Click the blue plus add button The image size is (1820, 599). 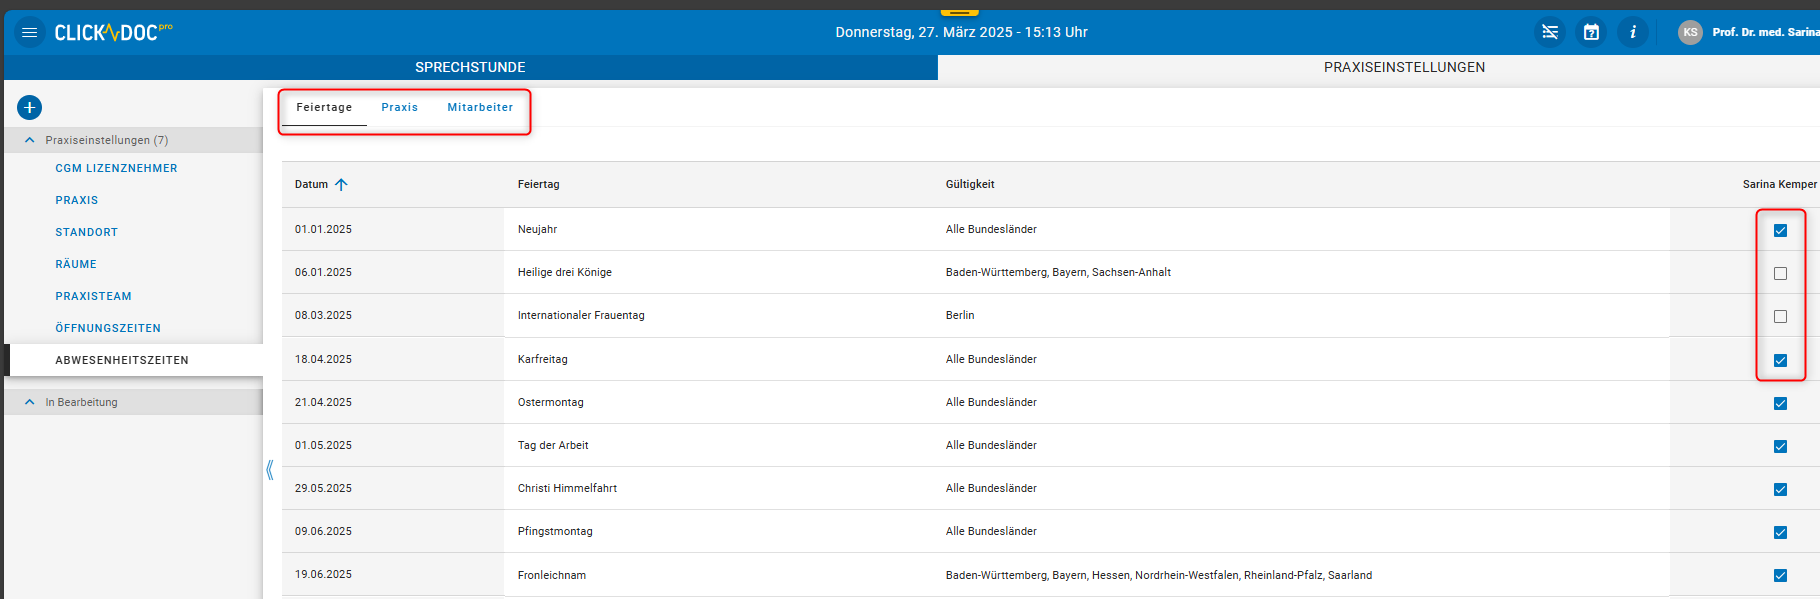pyautogui.click(x=30, y=107)
